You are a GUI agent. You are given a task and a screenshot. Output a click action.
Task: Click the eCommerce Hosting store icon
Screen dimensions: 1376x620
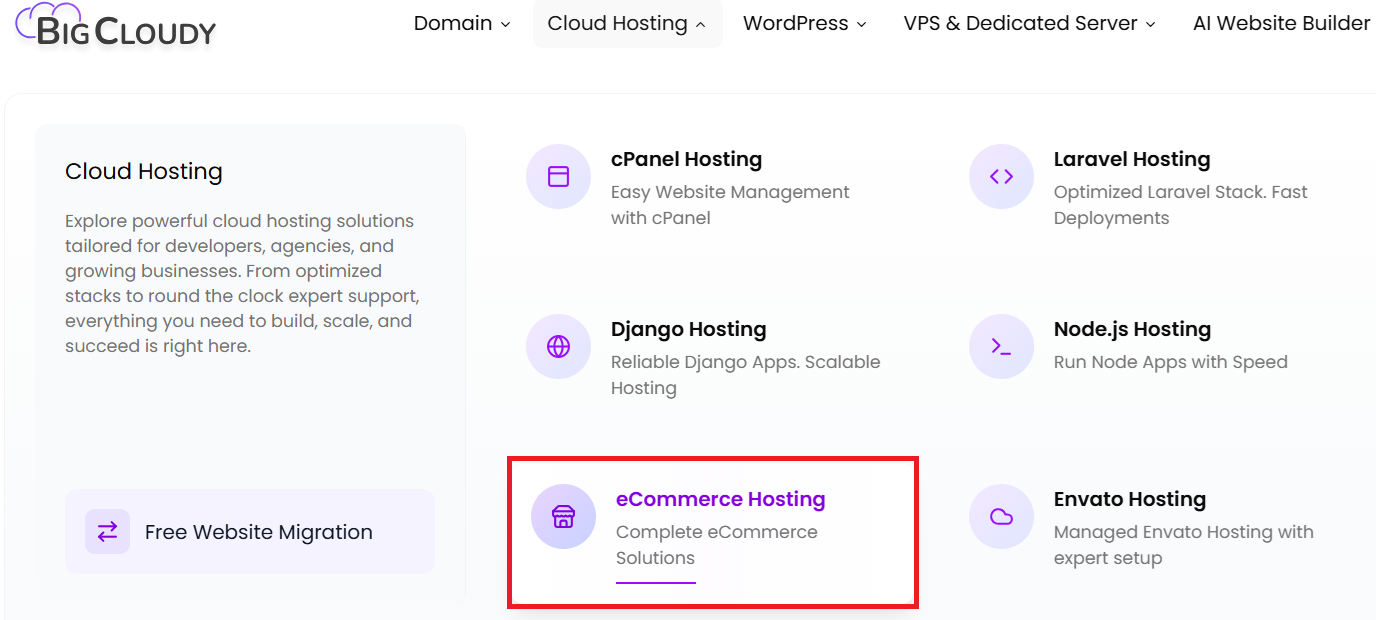(x=563, y=517)
